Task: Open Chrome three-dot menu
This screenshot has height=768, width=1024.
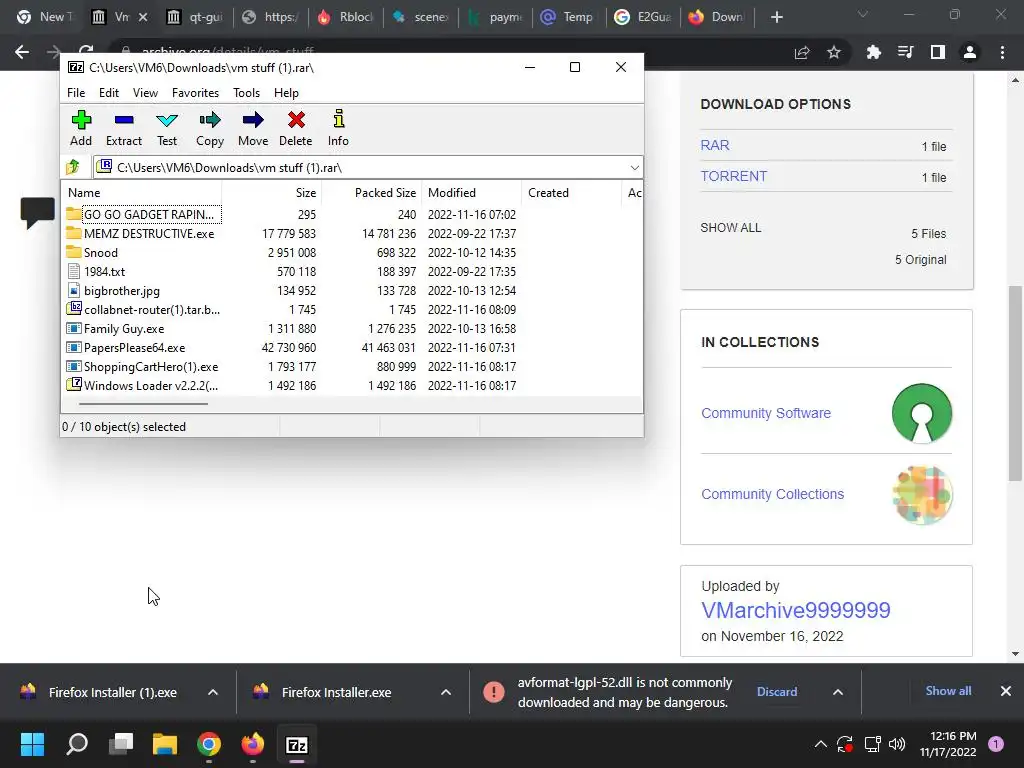Action: tap(1002, 52)
